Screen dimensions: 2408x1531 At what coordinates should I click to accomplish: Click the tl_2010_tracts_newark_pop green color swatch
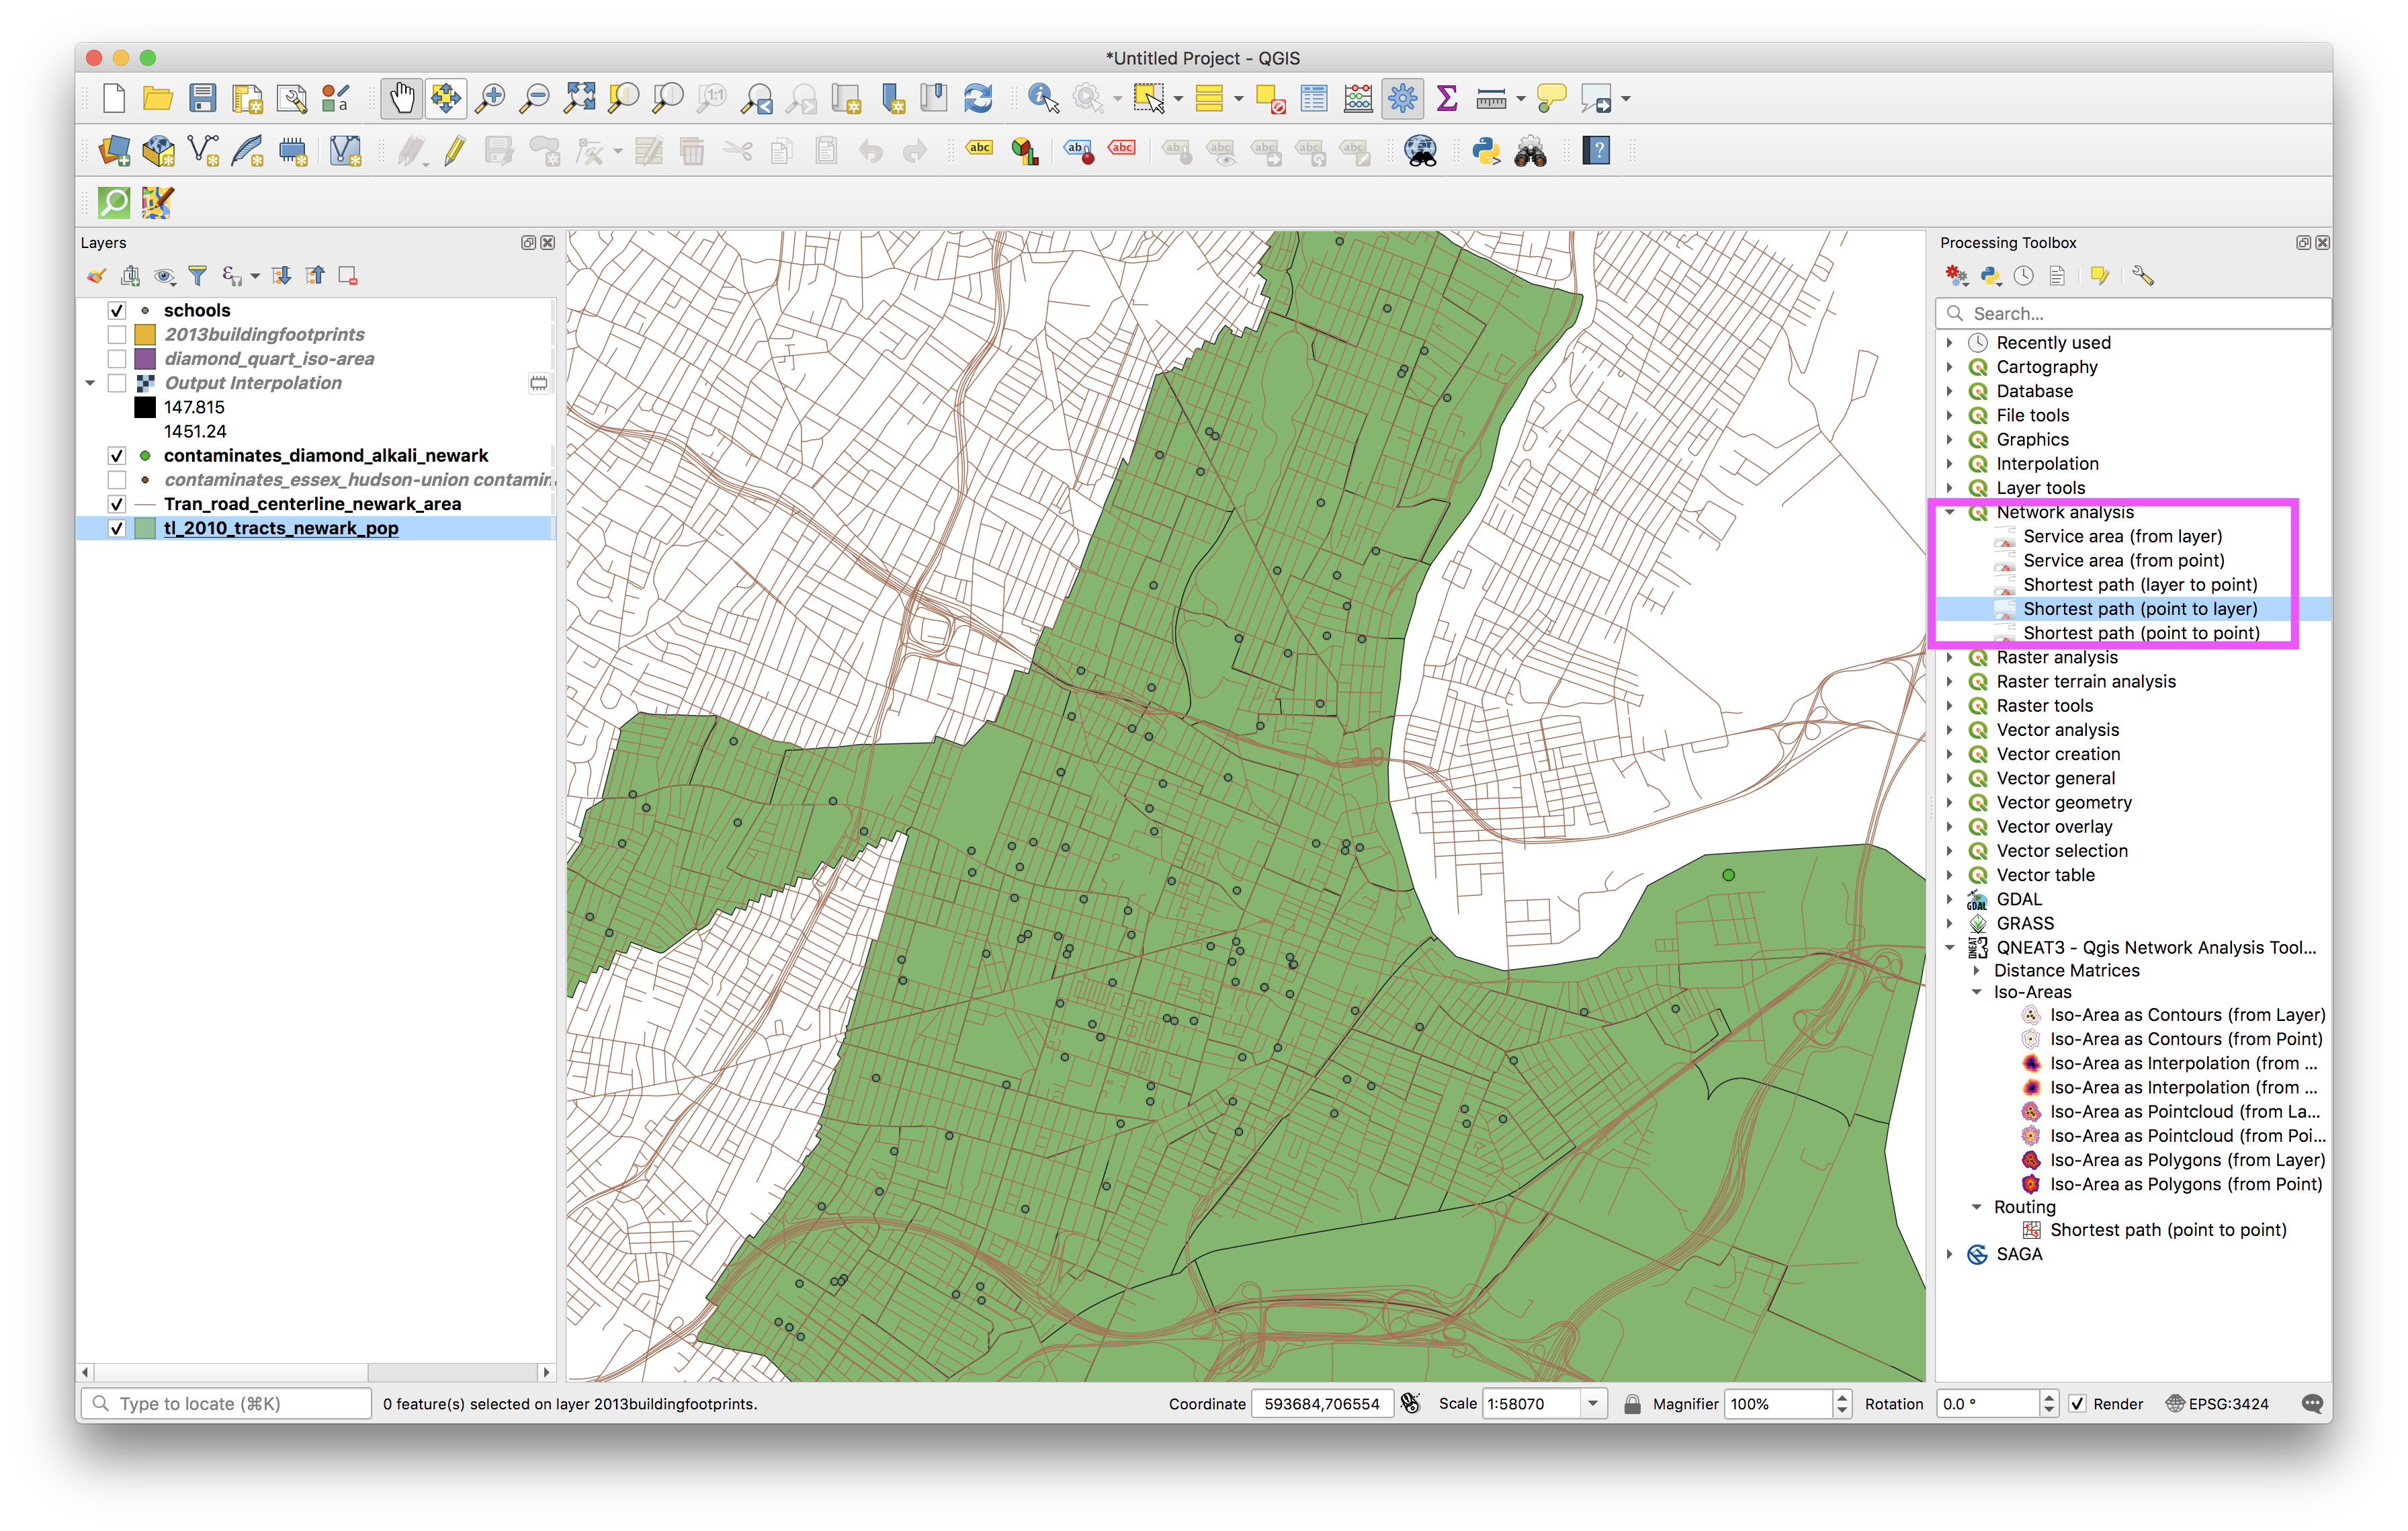145,528
